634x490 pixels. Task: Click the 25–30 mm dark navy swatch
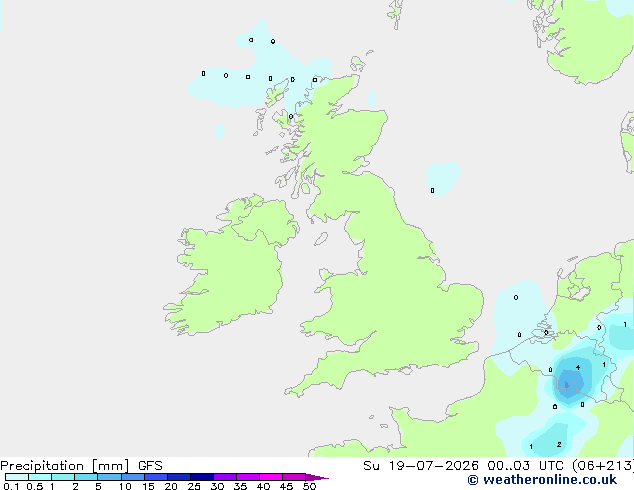click(x=202, y=477)
